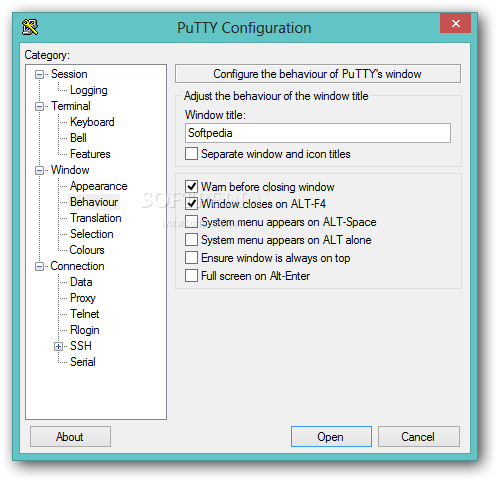Click the Open button

pos(331,437)
